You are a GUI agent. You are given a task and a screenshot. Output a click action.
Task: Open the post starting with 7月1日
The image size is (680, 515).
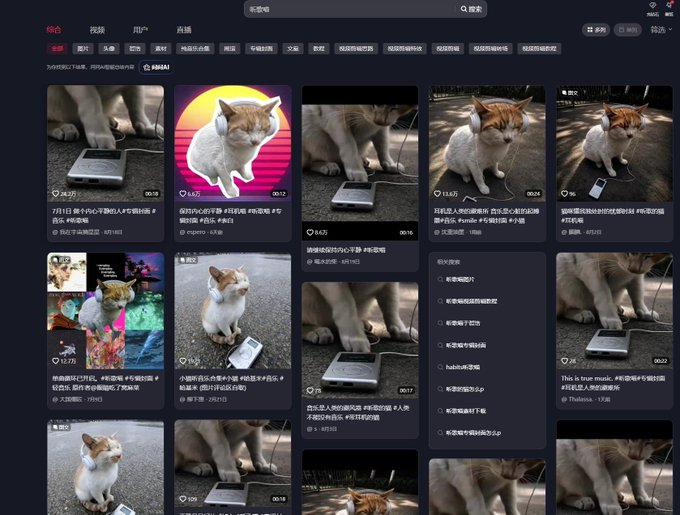(x=104, y=216)
